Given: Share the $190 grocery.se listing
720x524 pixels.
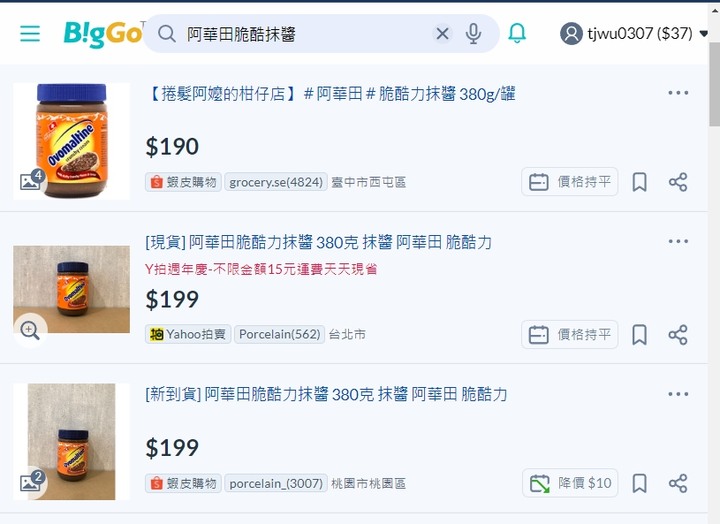Looking at the screenshot, I should pos(678,182).
